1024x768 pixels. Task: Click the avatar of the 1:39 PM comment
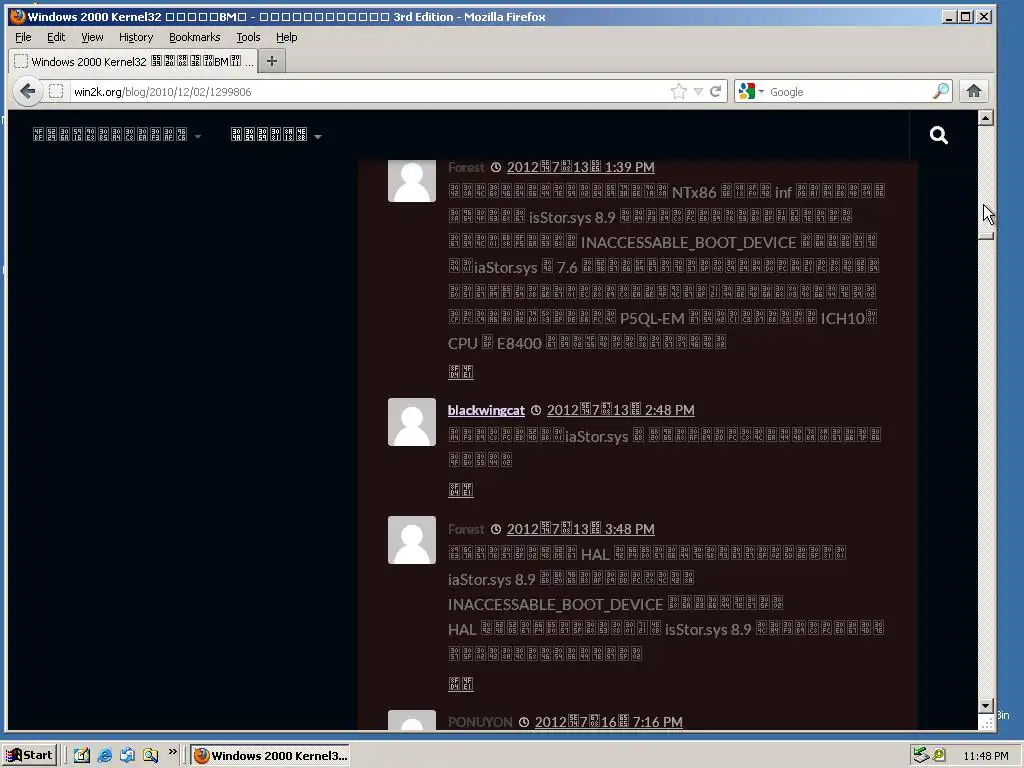pos(411,181)
